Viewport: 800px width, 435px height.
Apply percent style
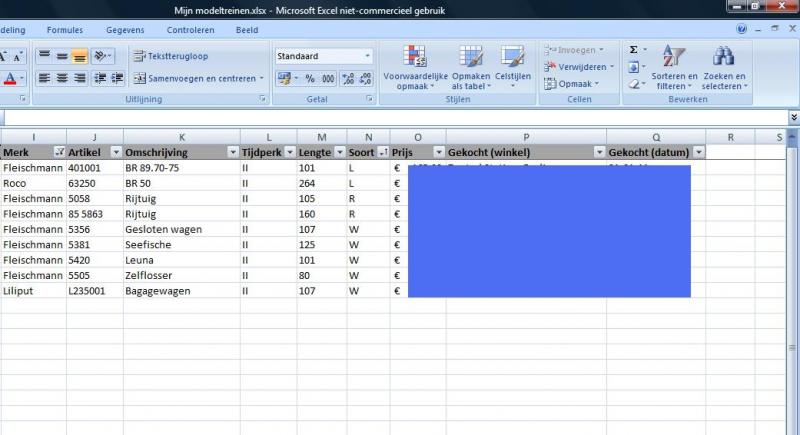click(310, 79)
